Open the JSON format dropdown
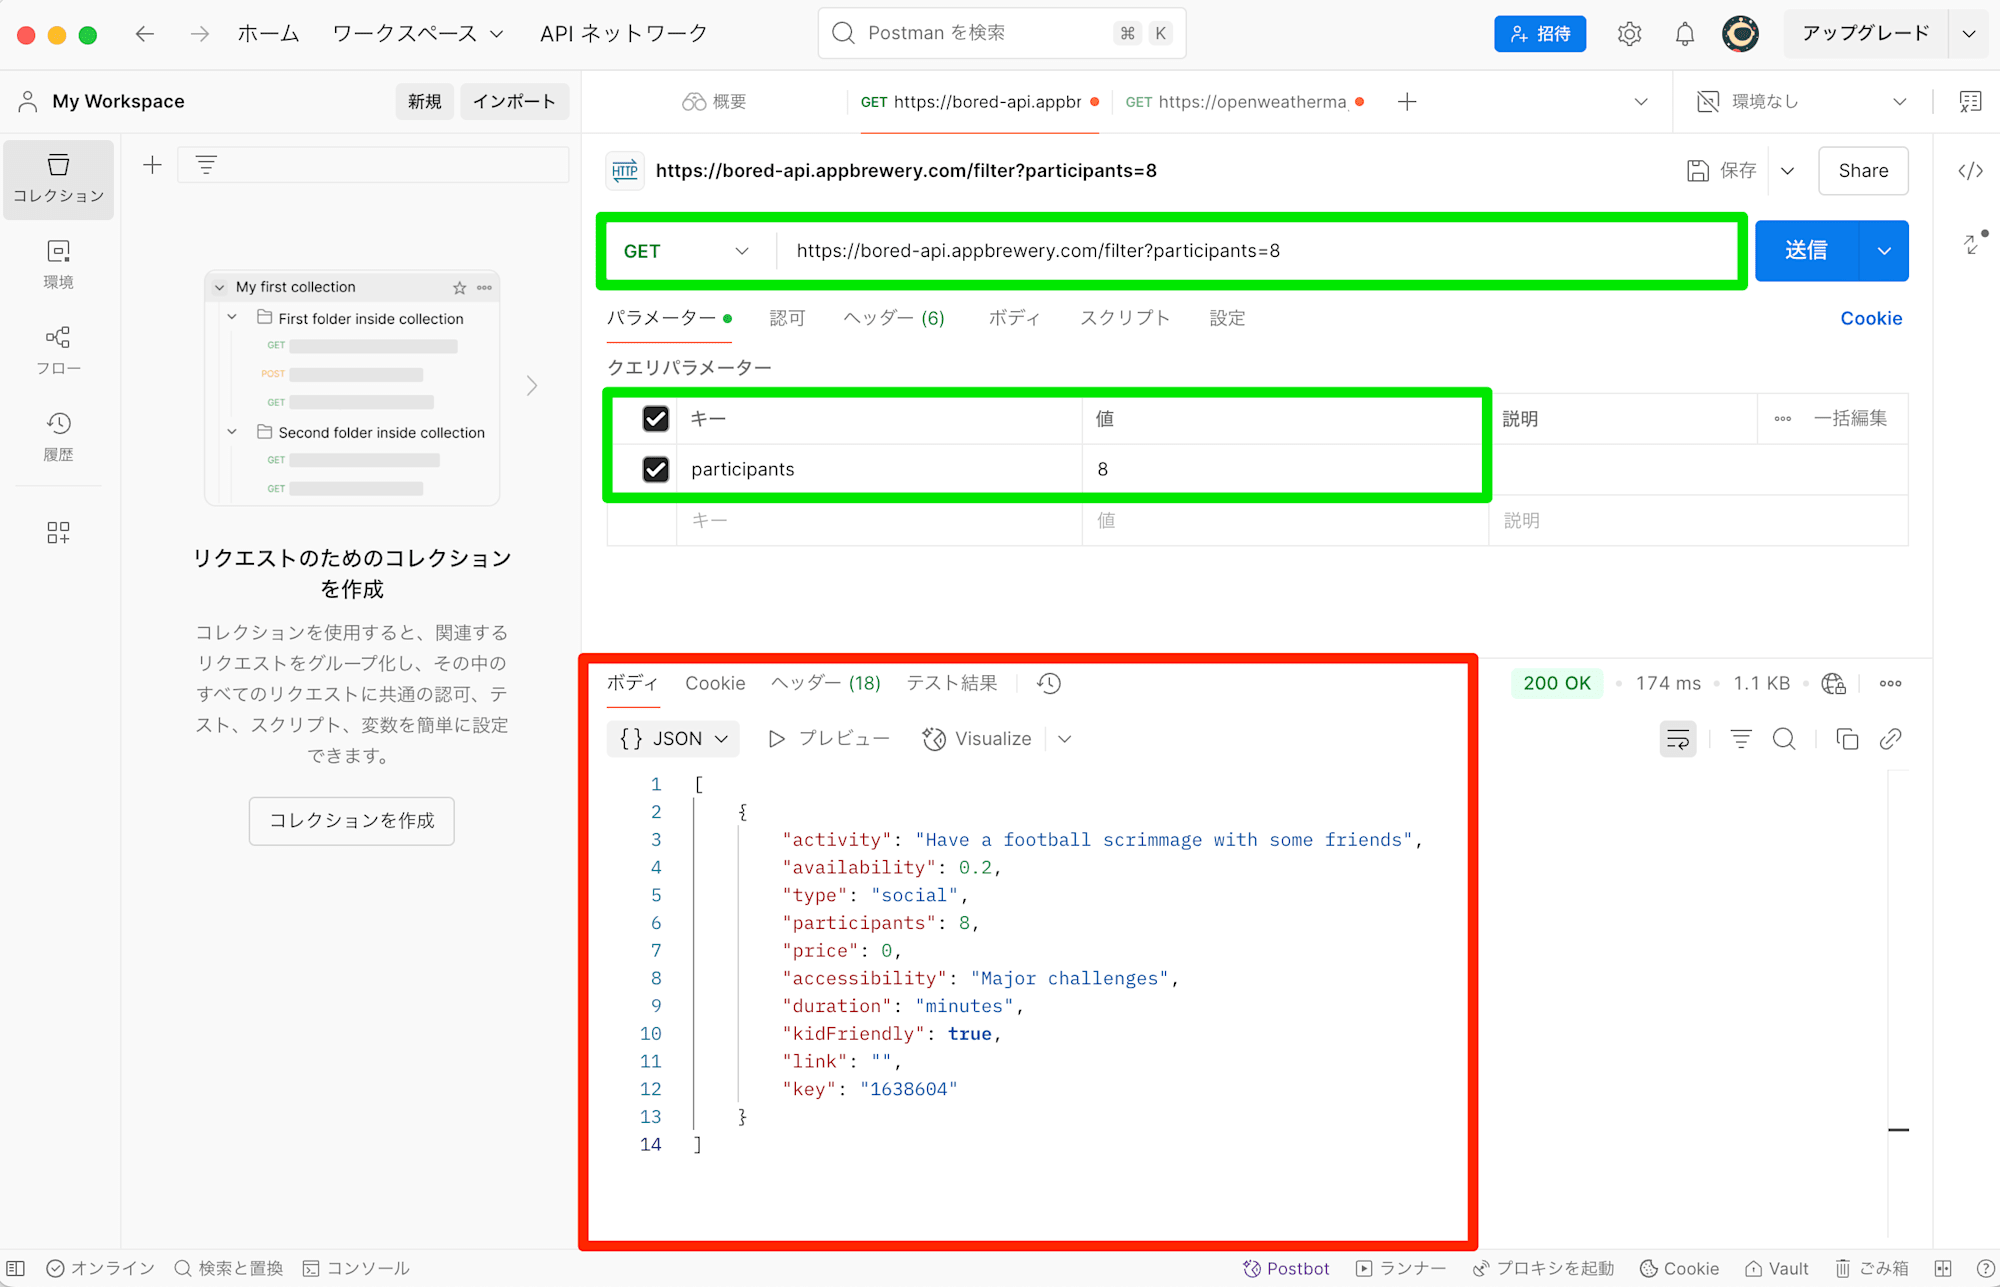This screenshot has height=1287, width=2000. coord(673,739)
